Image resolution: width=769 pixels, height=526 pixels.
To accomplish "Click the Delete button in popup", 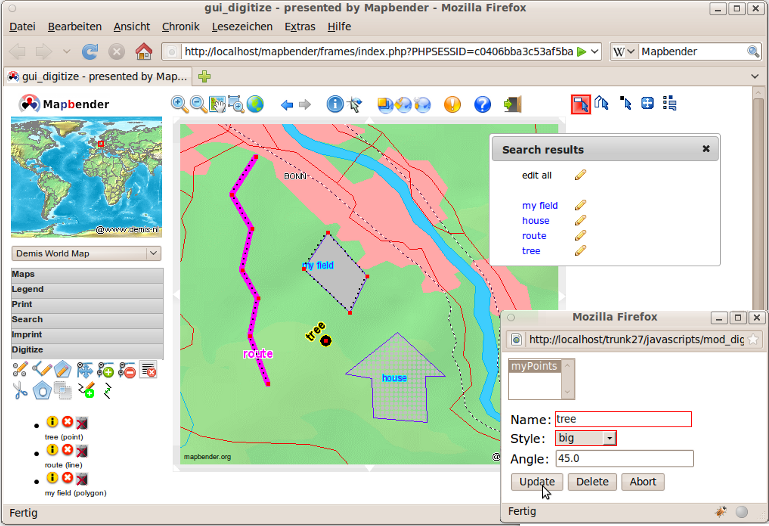I will click(x=592, y=482).
